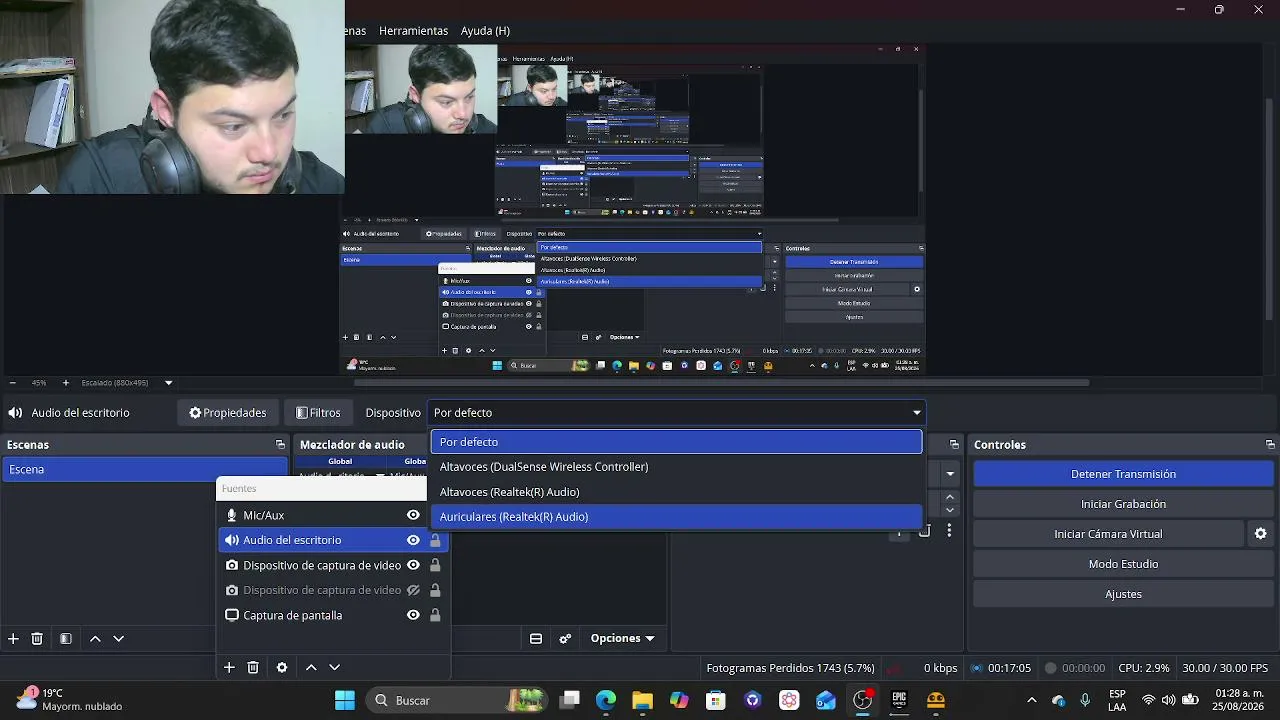Zoom out the preview with minus icon
1280x720 pixels.
[x=12, y=383]
